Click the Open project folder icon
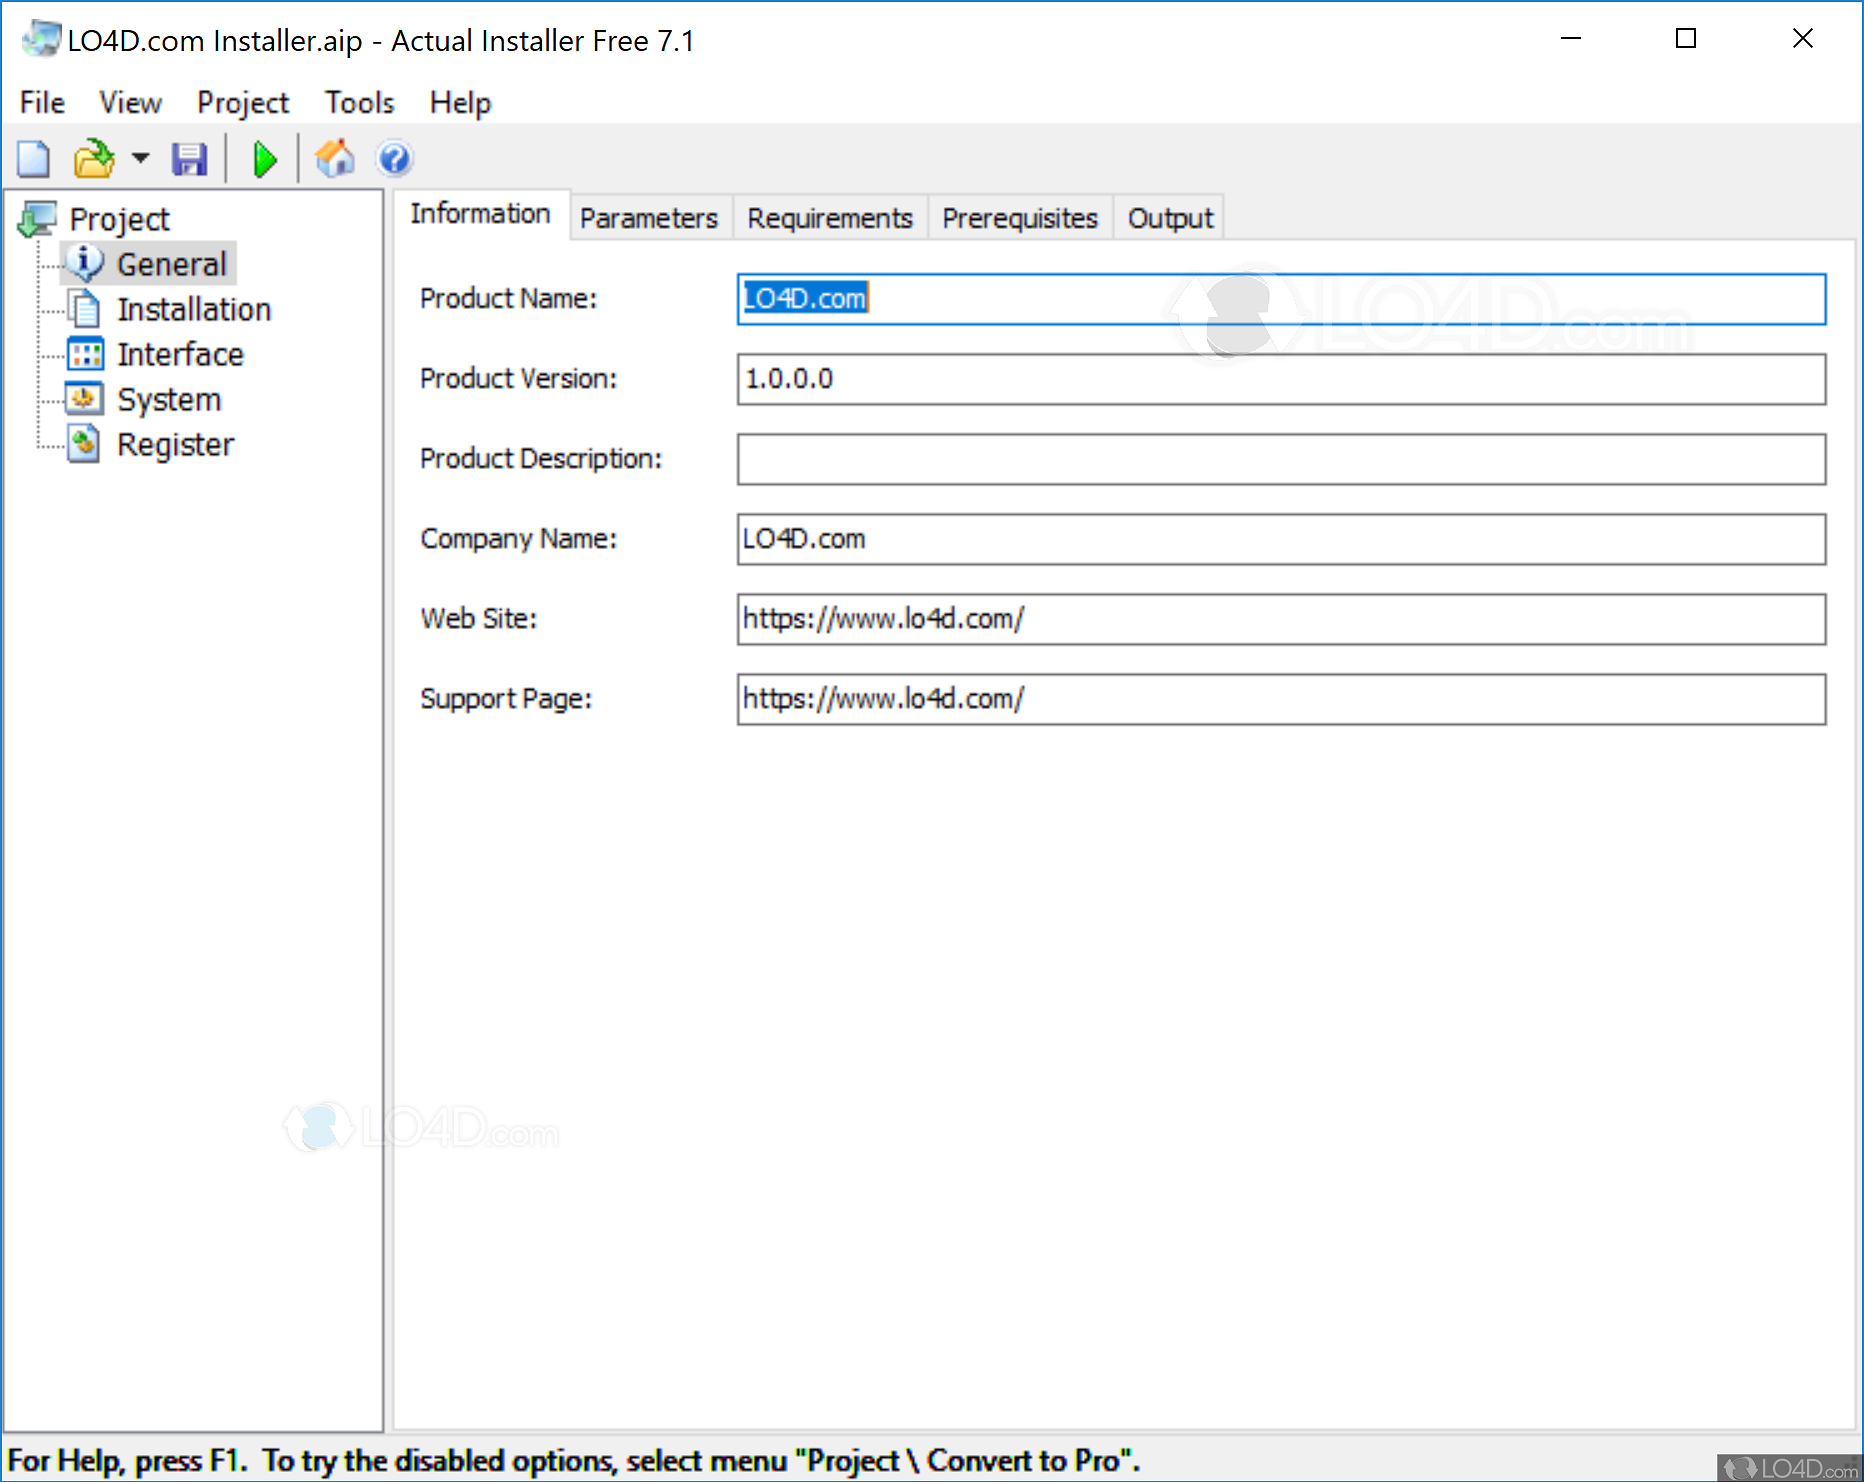 click(x=94, y=159)
